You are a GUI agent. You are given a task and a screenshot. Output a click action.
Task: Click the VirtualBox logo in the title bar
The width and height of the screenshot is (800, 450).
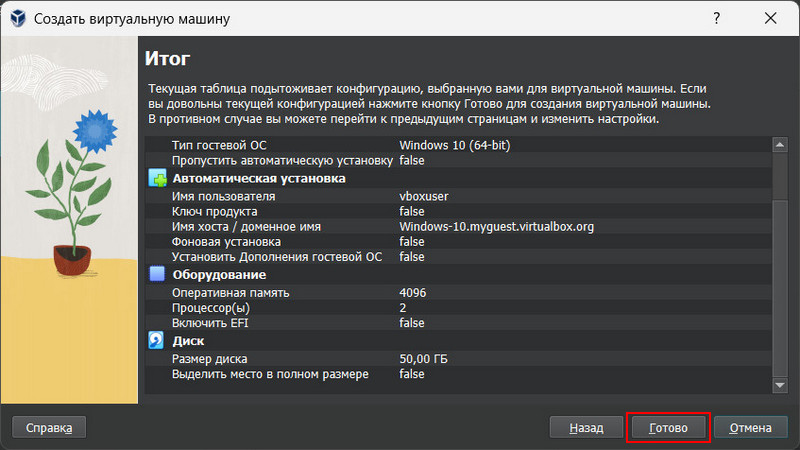pos(18,18)
